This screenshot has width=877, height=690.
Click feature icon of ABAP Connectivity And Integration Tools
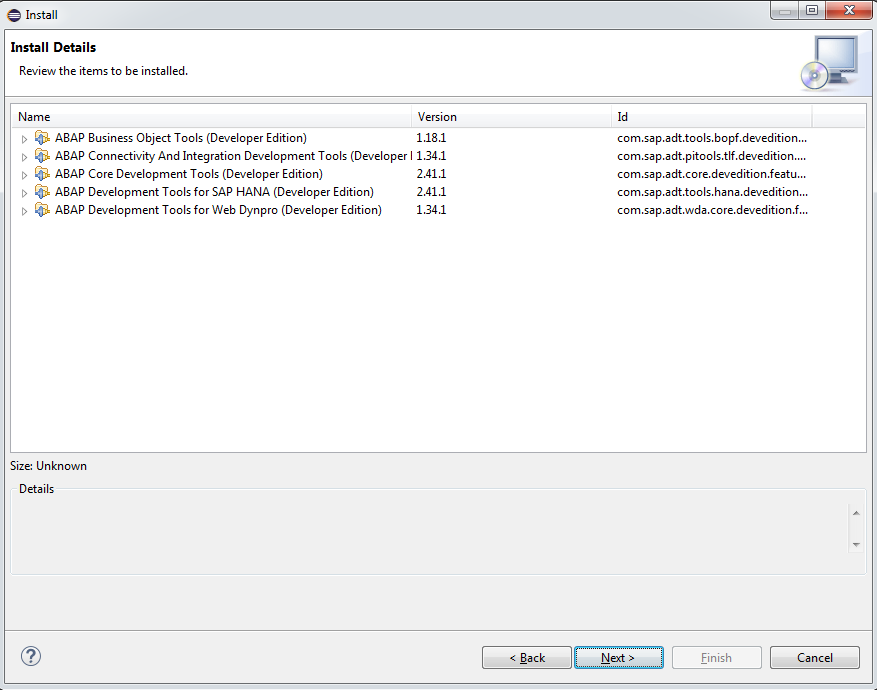pyautogui.click(x=42, y=155)
